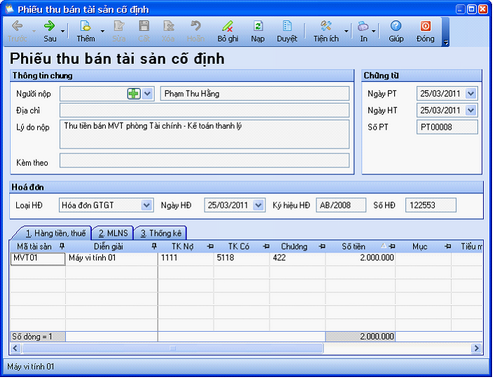
Task: Expand Loại HĐ Hóa đơn GTGT dropdown
Action: (x=146, y=205)
